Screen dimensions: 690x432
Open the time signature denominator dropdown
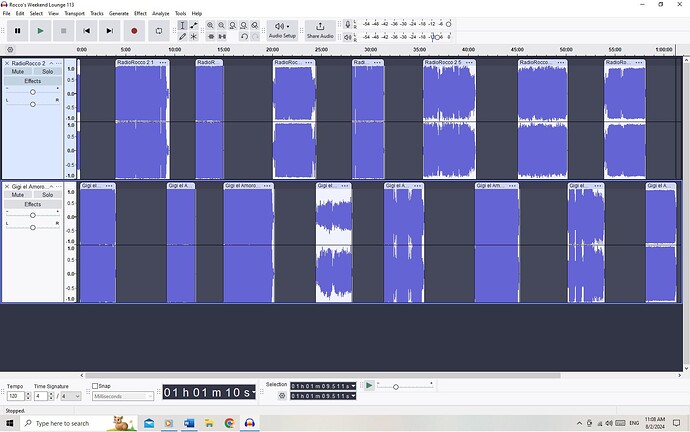click(x=71, y=396)
